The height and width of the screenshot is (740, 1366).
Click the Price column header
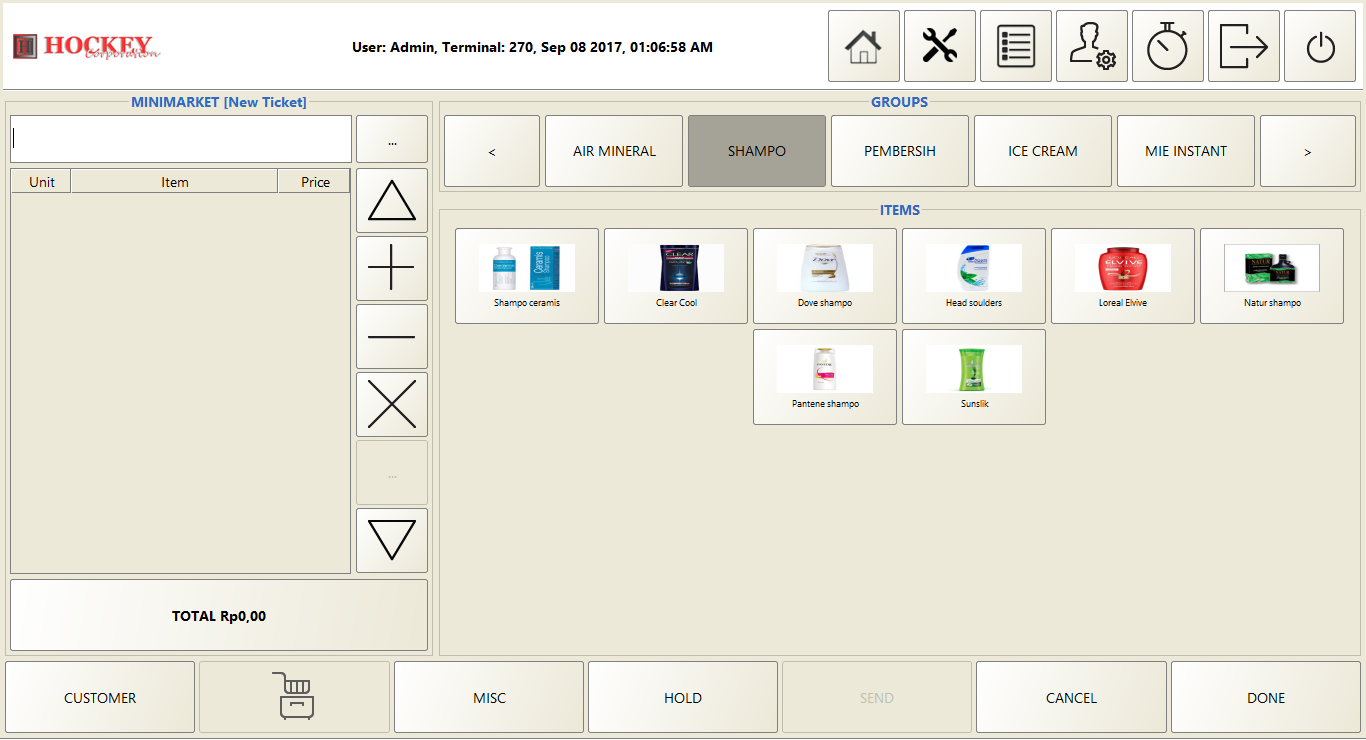coord(314,181)
